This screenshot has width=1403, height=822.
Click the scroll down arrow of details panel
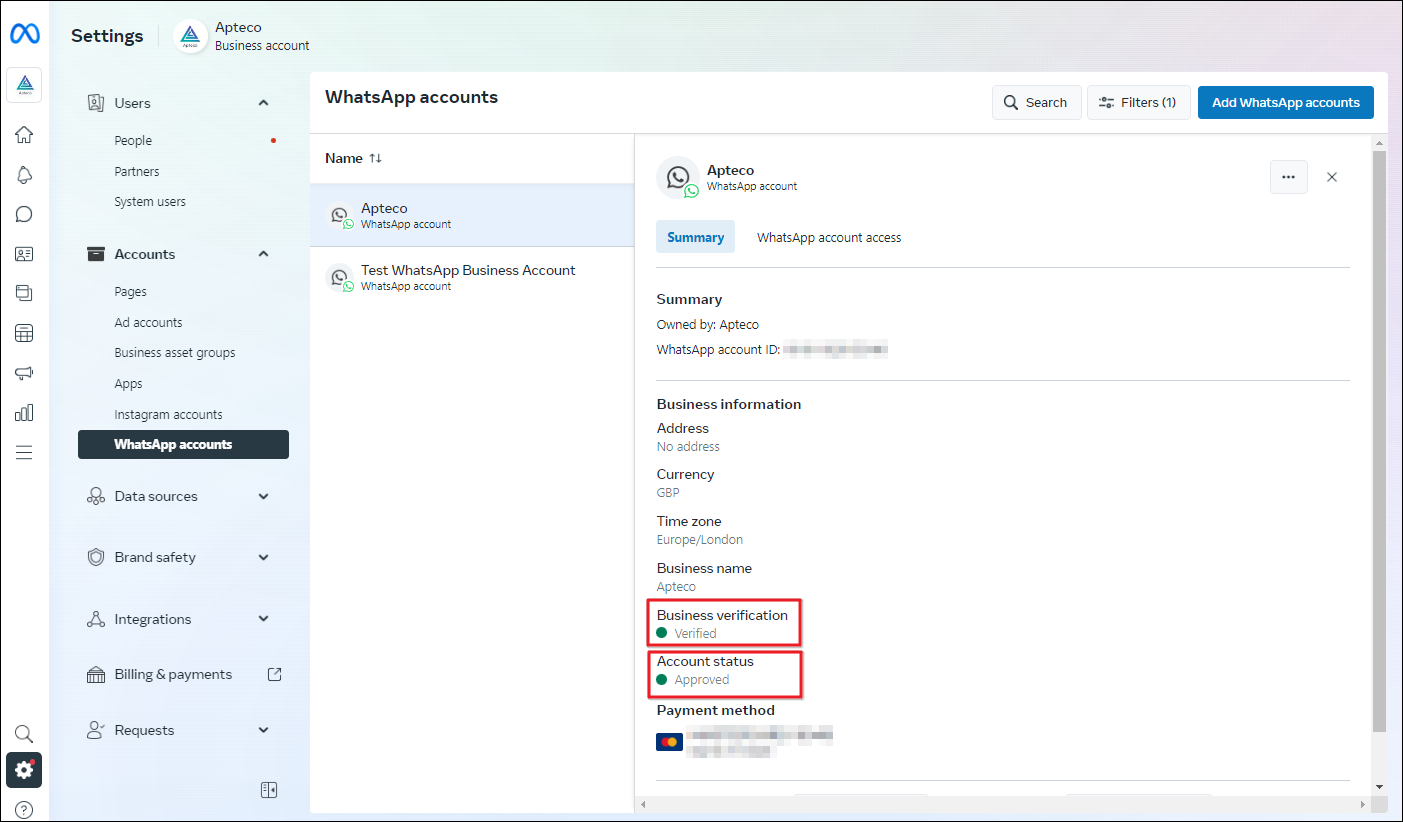pyautogui.click(x=1379, y=787)
